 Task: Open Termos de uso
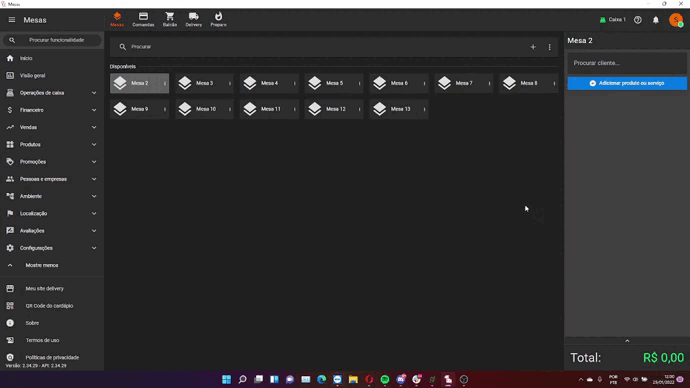pyautogui.click(x=52, y=340)
